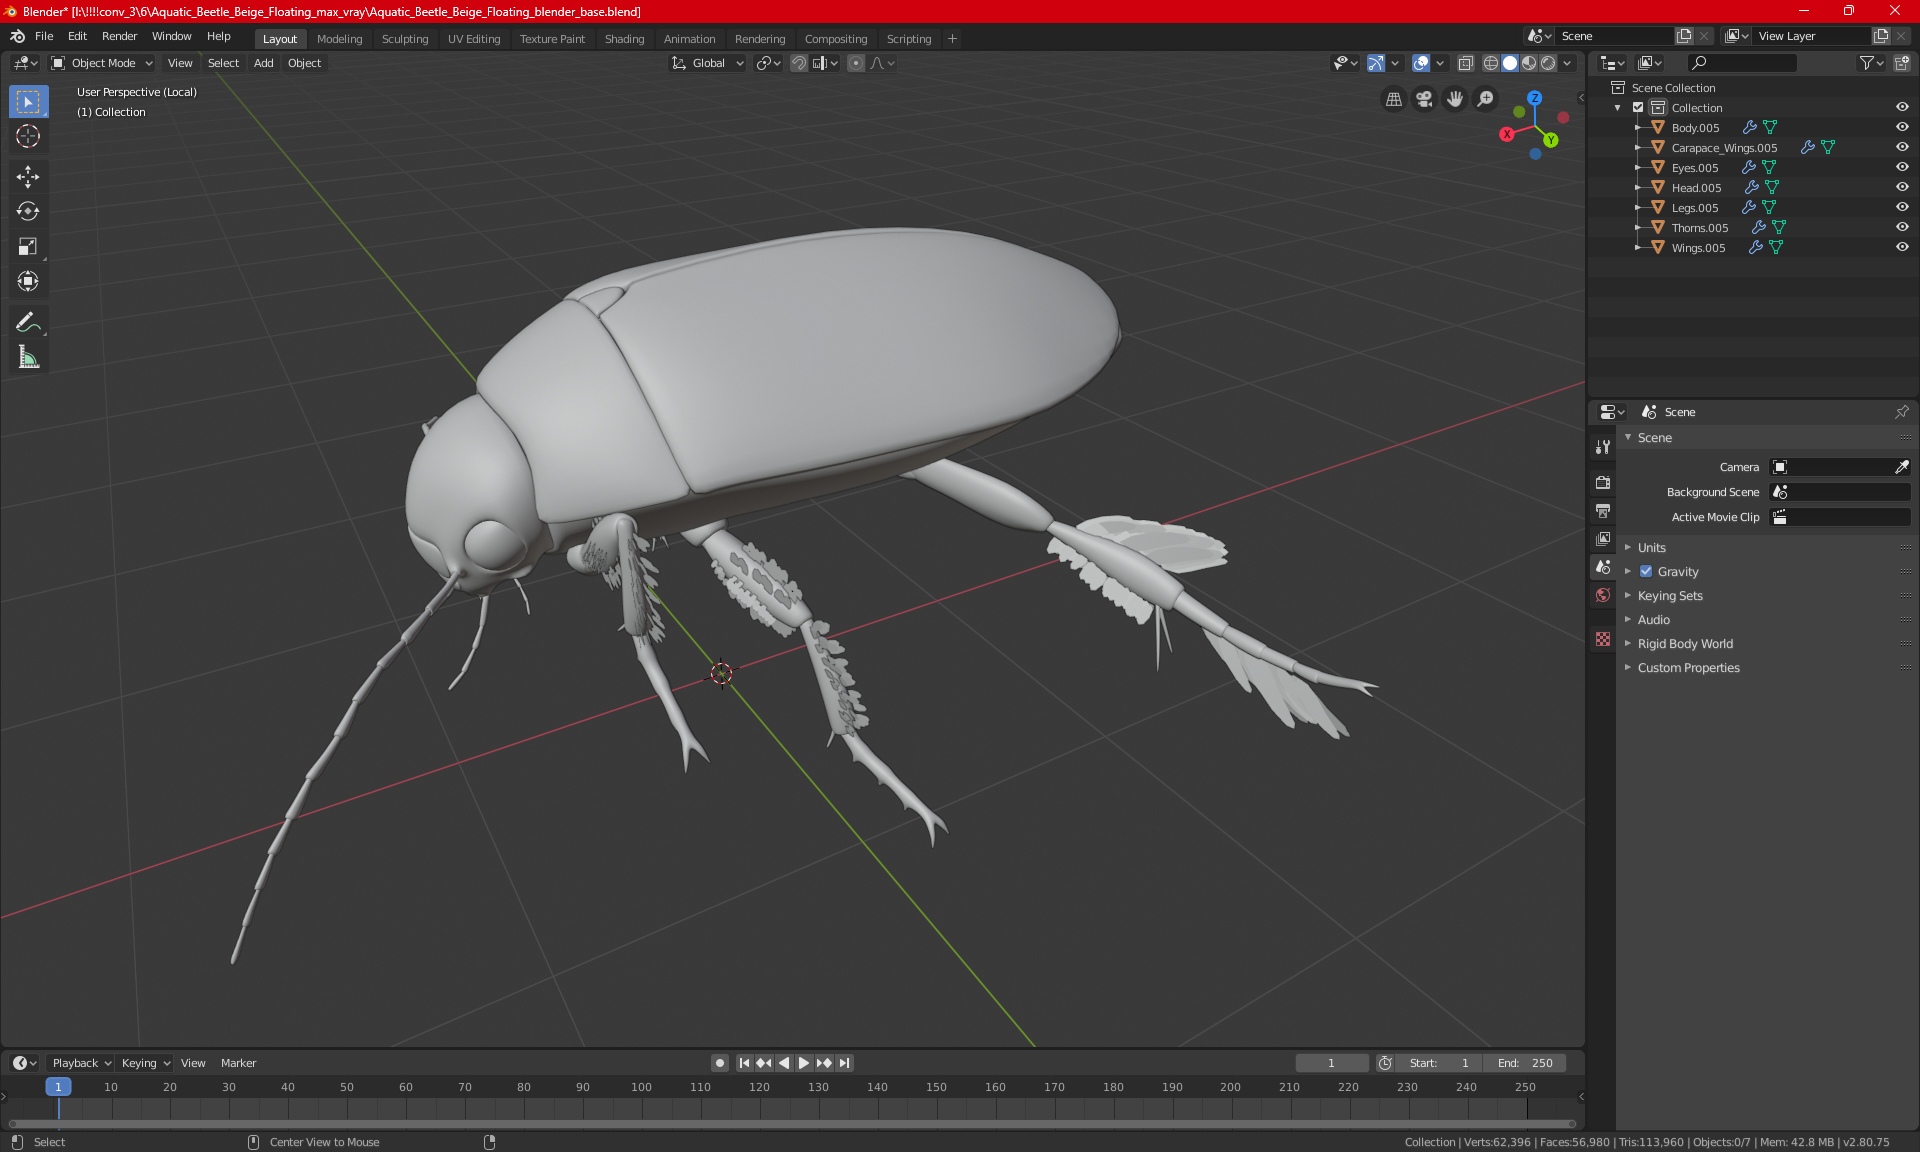1920x1152 pixels.
Task: Click frame 100 on the timeline
Action: tap(642, 1088)
